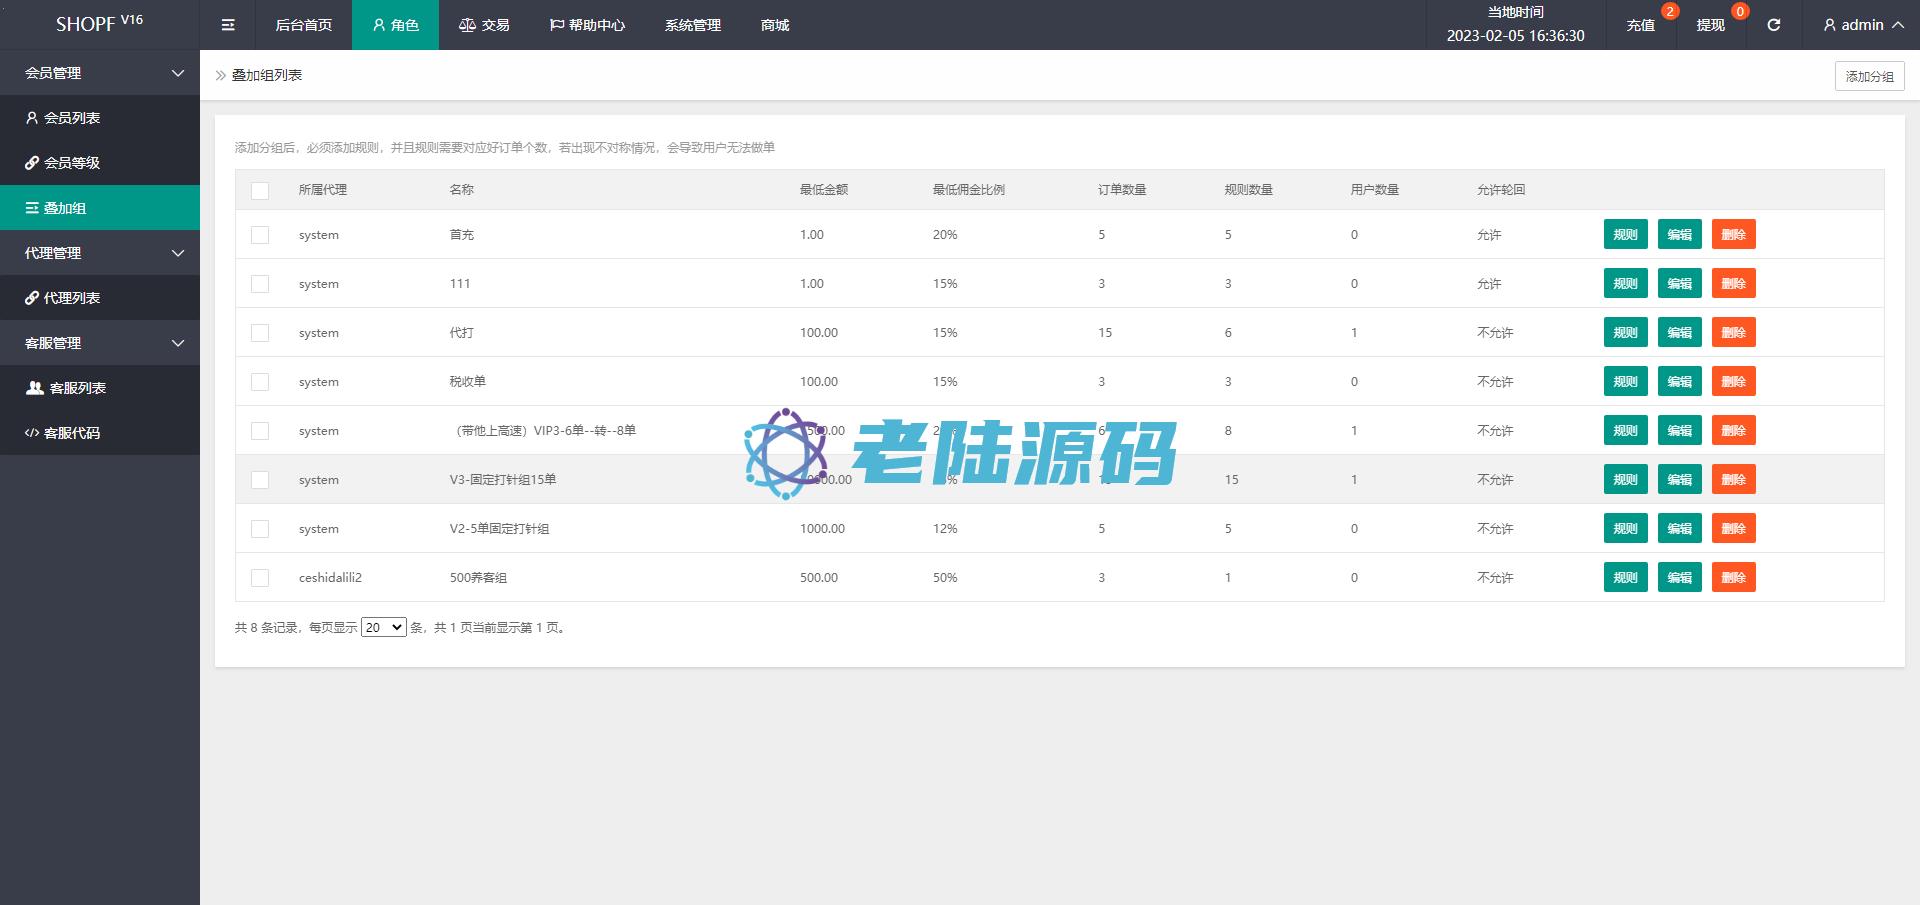Click the refresh icon in top bar
This screenshot has height=905, width=1920.
point(1773,25)
